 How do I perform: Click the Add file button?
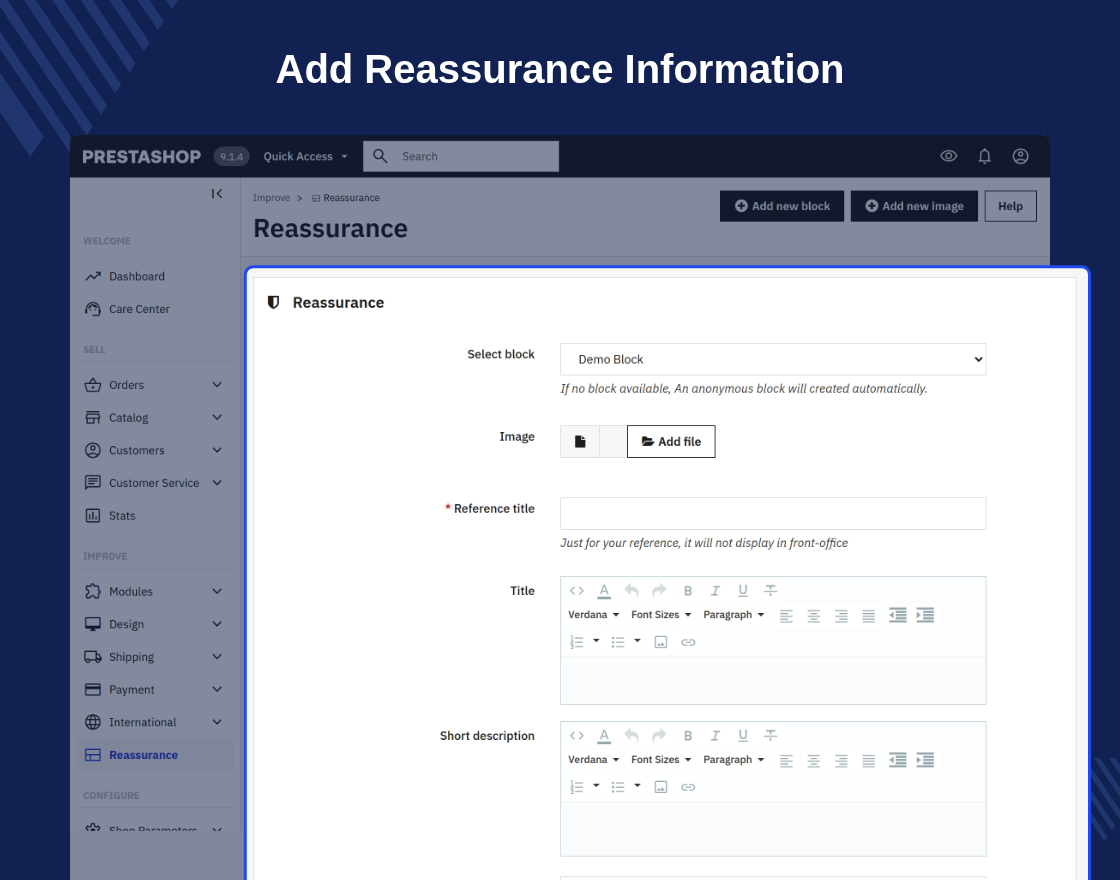[x=671, y=441]
